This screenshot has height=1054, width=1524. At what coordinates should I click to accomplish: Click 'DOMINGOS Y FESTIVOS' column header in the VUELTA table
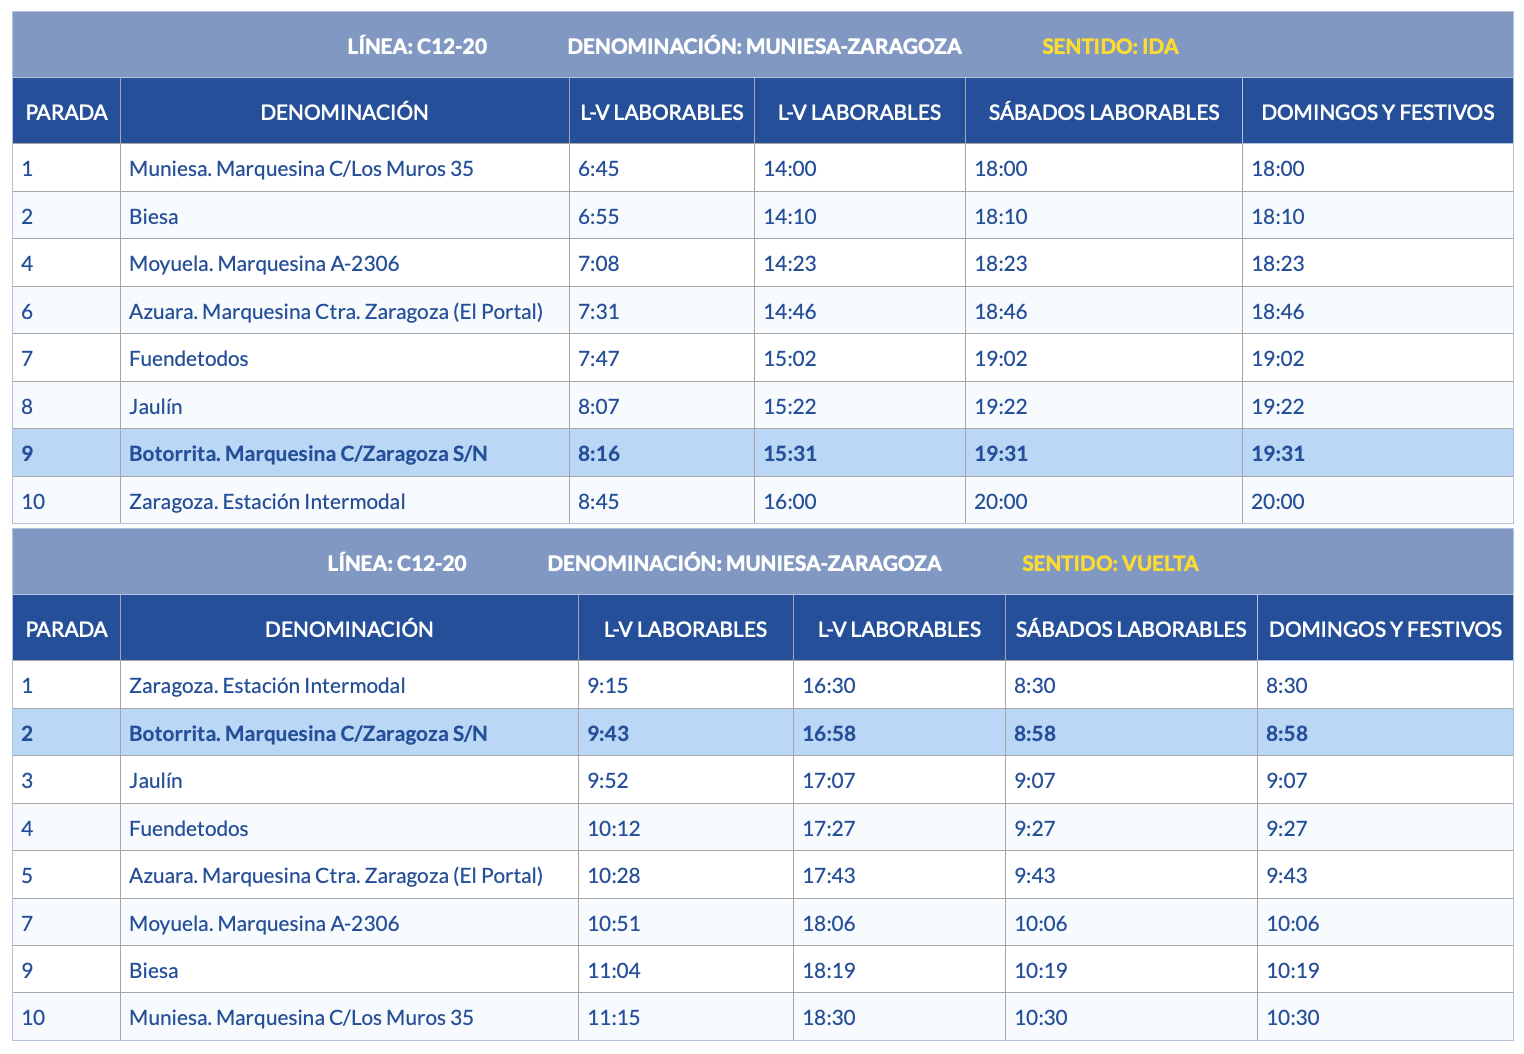(x=1385, y=629)
